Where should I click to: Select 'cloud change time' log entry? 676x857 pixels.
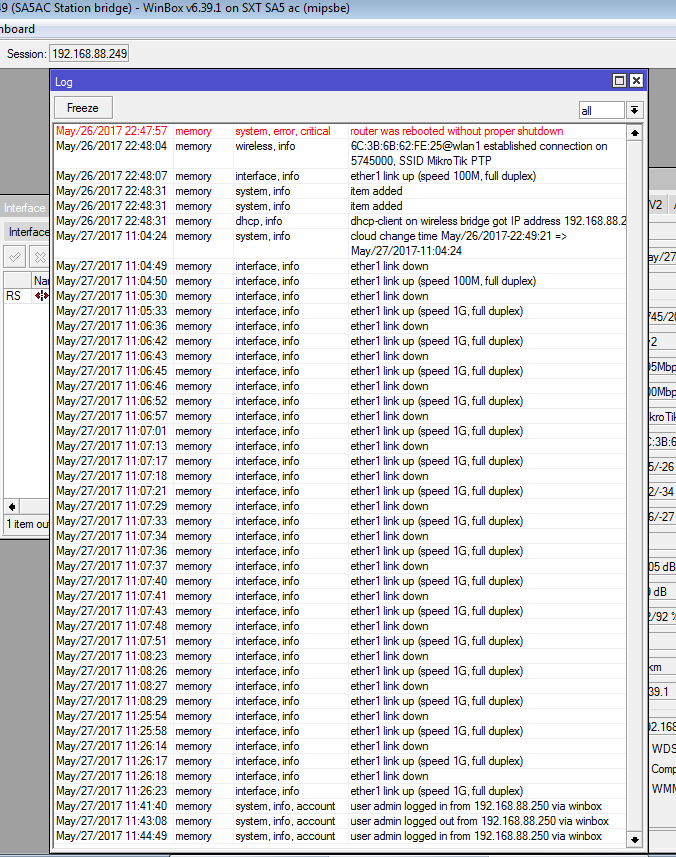[x=340, y=243]
